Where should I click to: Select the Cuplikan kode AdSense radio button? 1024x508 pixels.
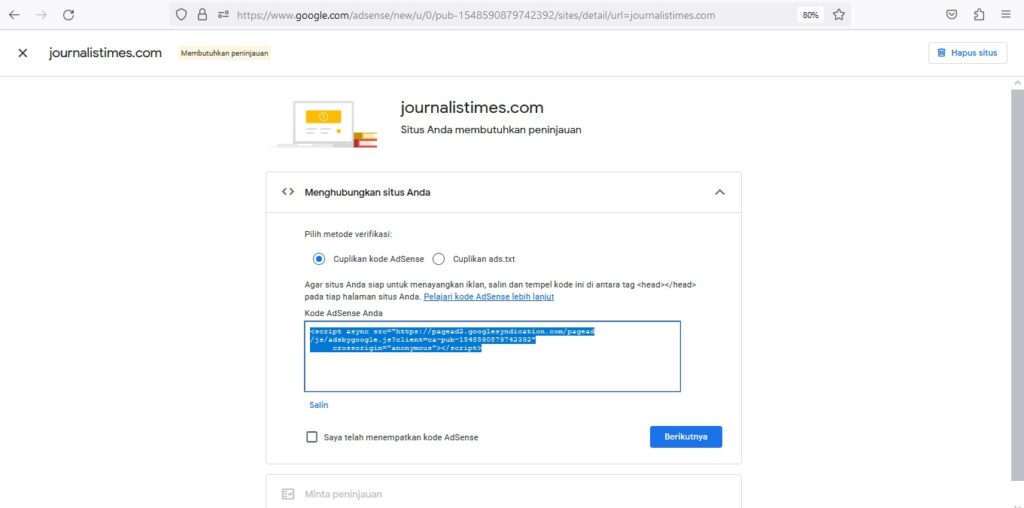coord(319,259)
